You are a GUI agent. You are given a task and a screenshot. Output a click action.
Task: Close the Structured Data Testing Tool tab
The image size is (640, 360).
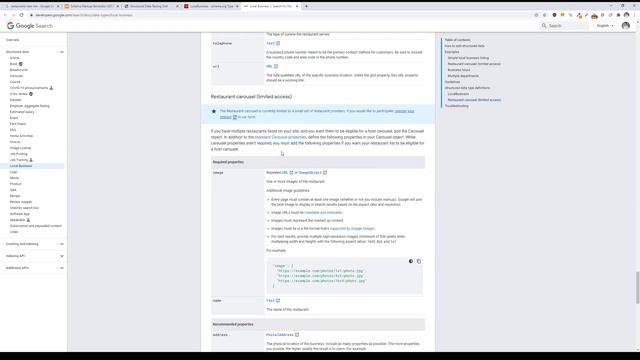(178, 6)
